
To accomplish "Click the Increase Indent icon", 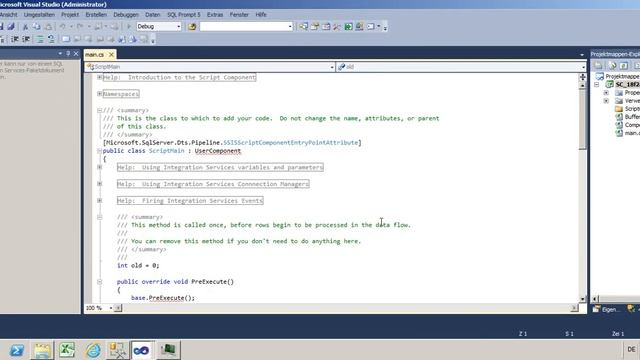I will (x=26, y=39).
